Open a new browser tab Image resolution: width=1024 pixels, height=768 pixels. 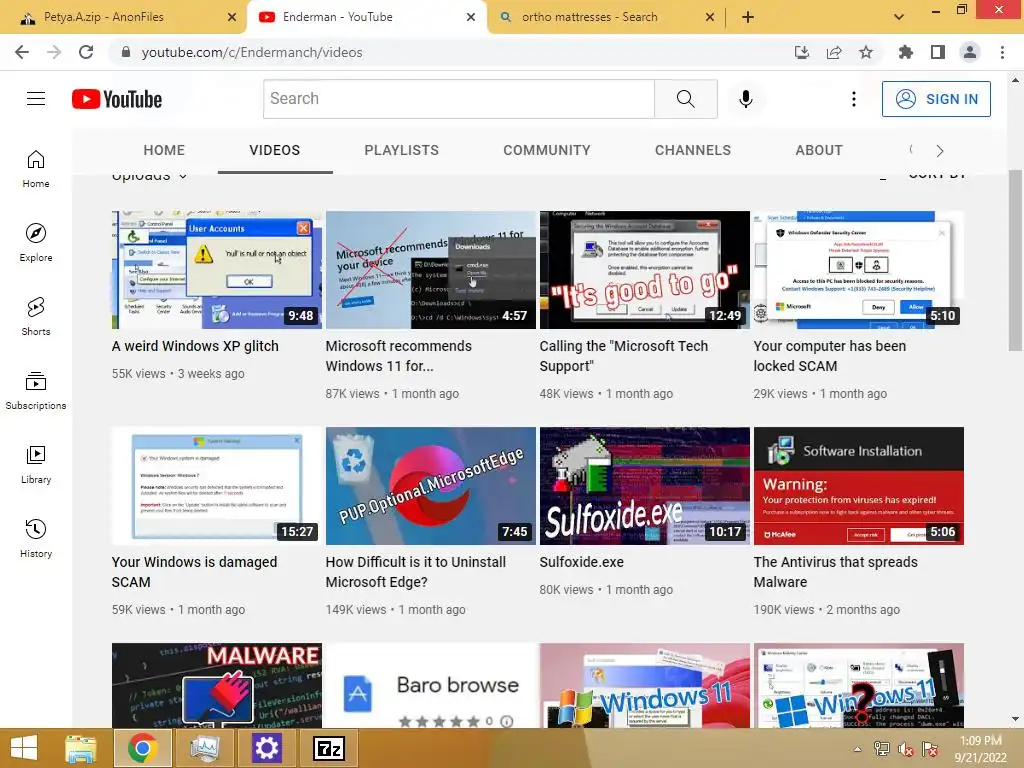(748, 17)
